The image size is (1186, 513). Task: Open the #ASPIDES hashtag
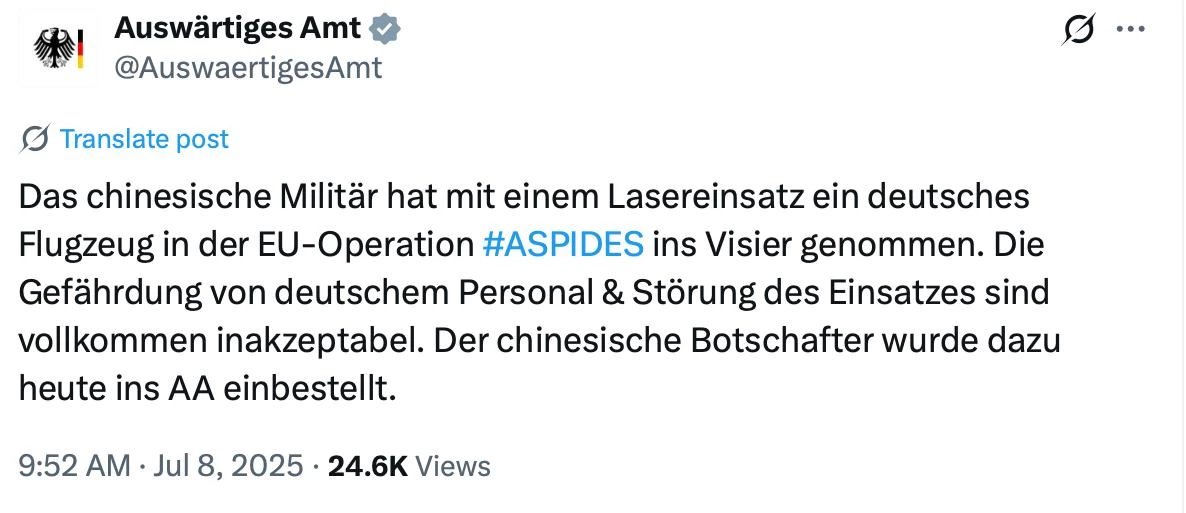tap(563, 244)
